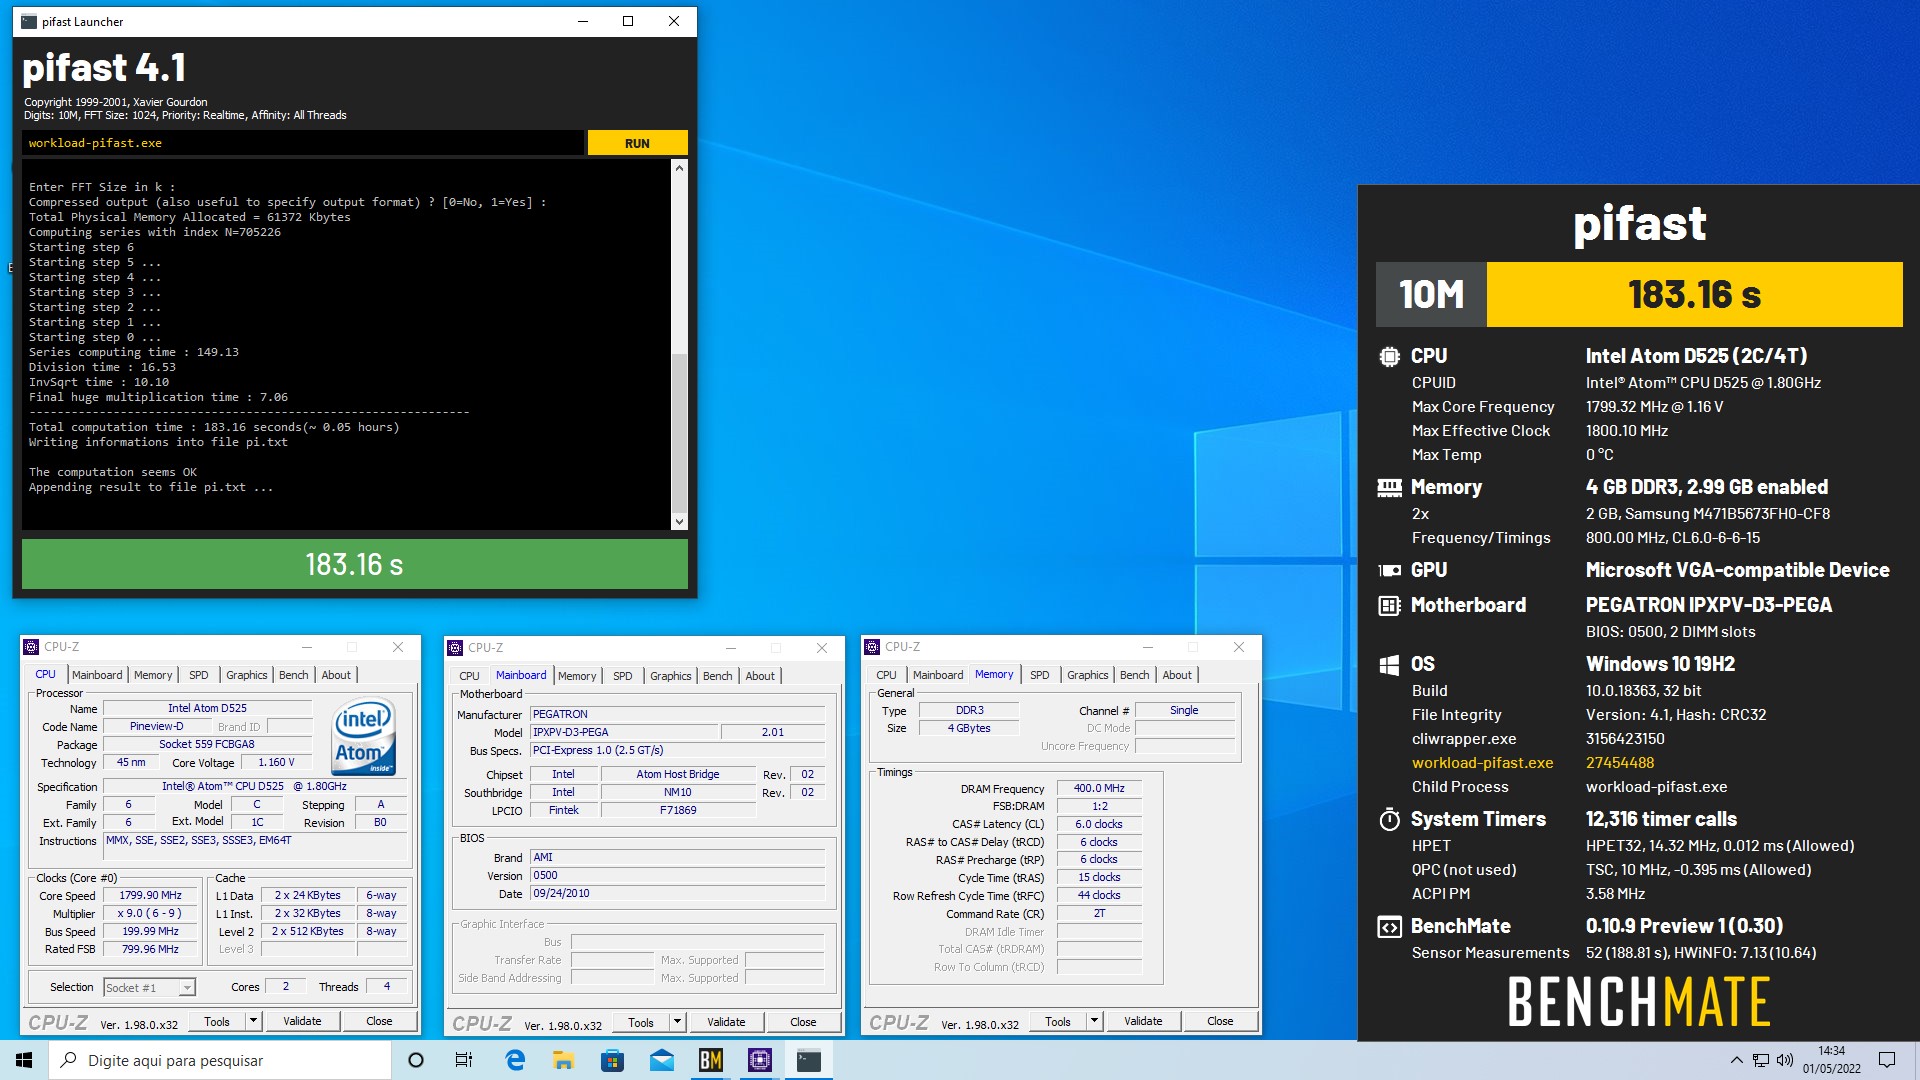
Task: Click the CPU-Z title icon of first window
Action: (31, 647)
